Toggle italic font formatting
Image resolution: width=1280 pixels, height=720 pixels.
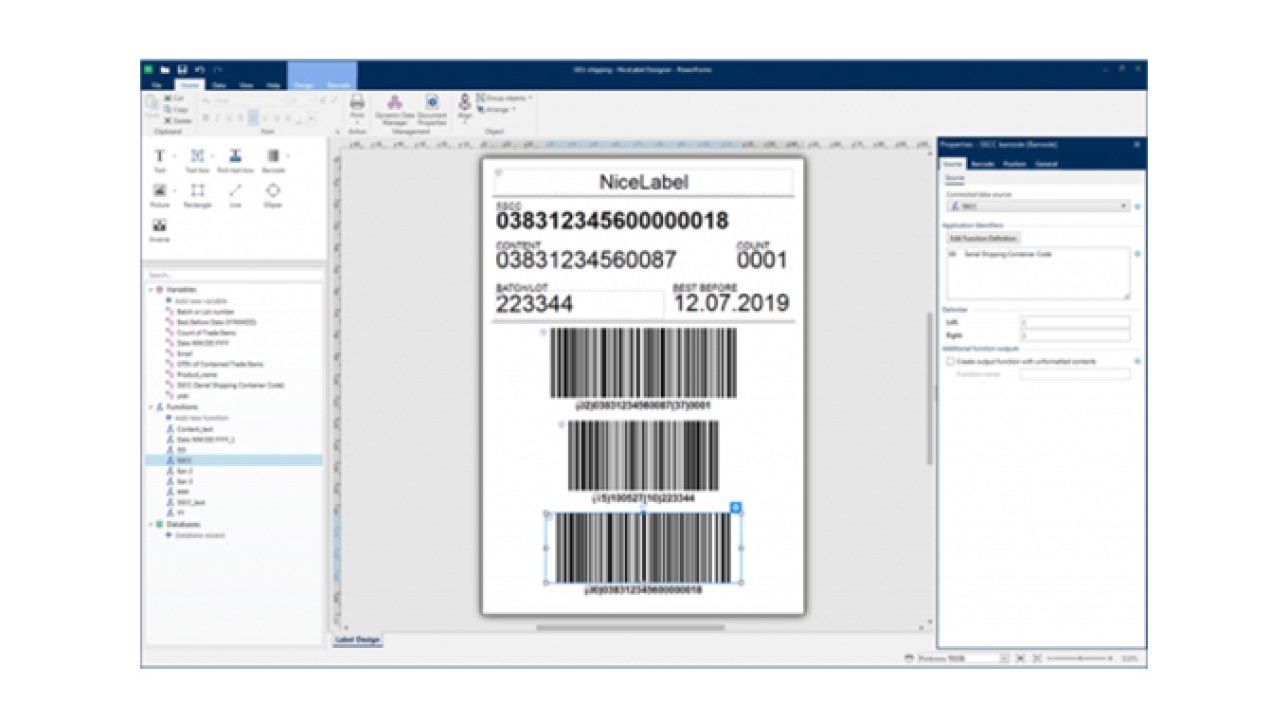[x=216, y=117]
